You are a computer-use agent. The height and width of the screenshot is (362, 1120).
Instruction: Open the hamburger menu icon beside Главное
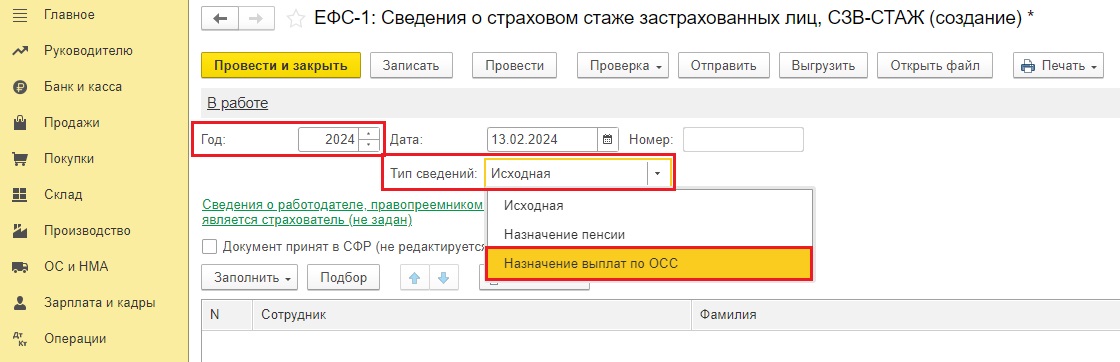(20, 14)
